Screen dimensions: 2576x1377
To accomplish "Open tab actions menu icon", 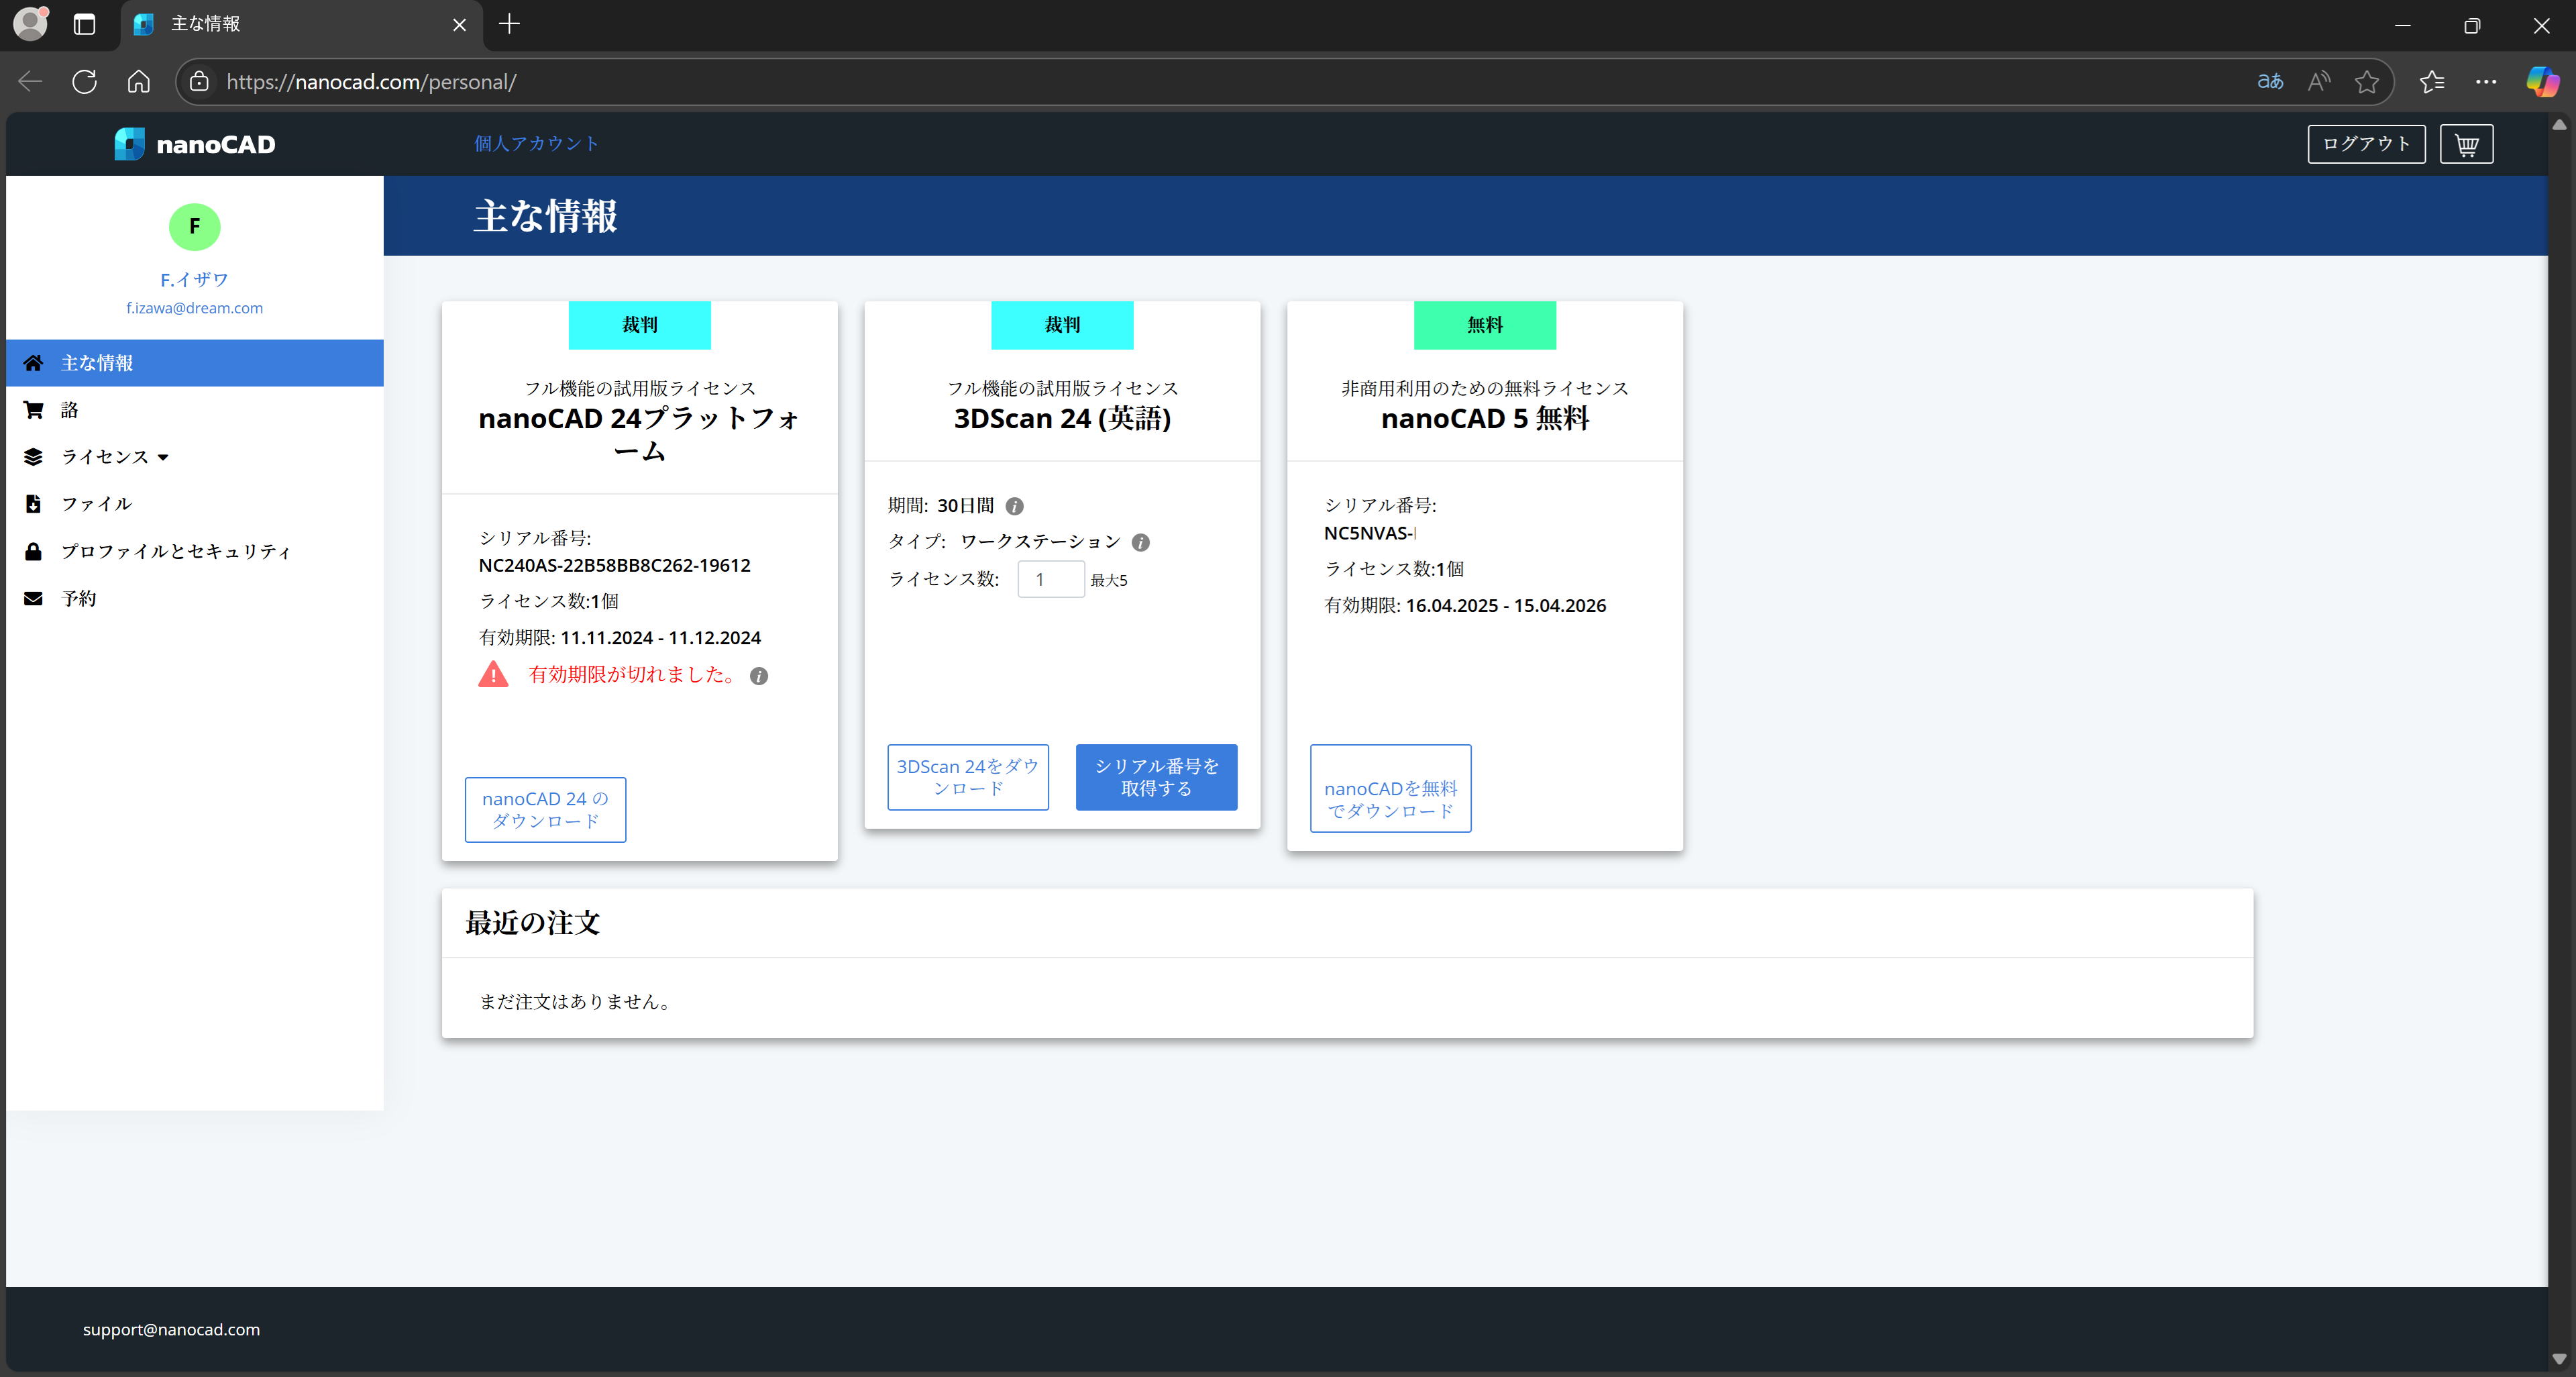I will [85, 24].
